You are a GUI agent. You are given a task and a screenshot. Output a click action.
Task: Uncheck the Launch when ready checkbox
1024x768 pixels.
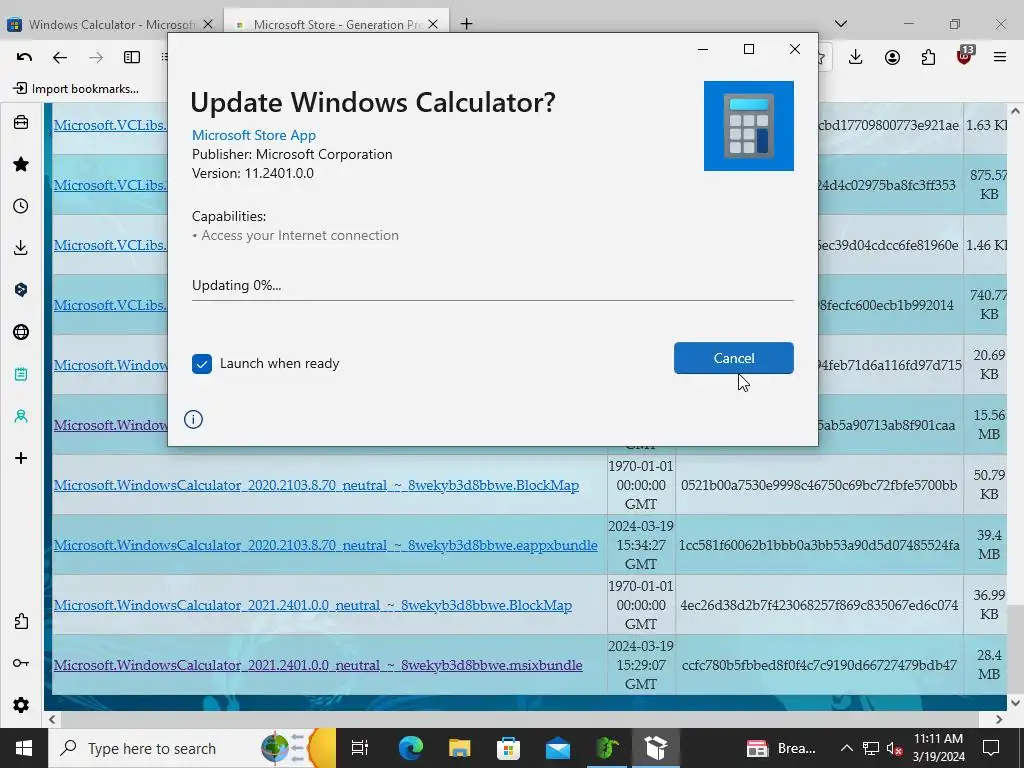[202, 364]
